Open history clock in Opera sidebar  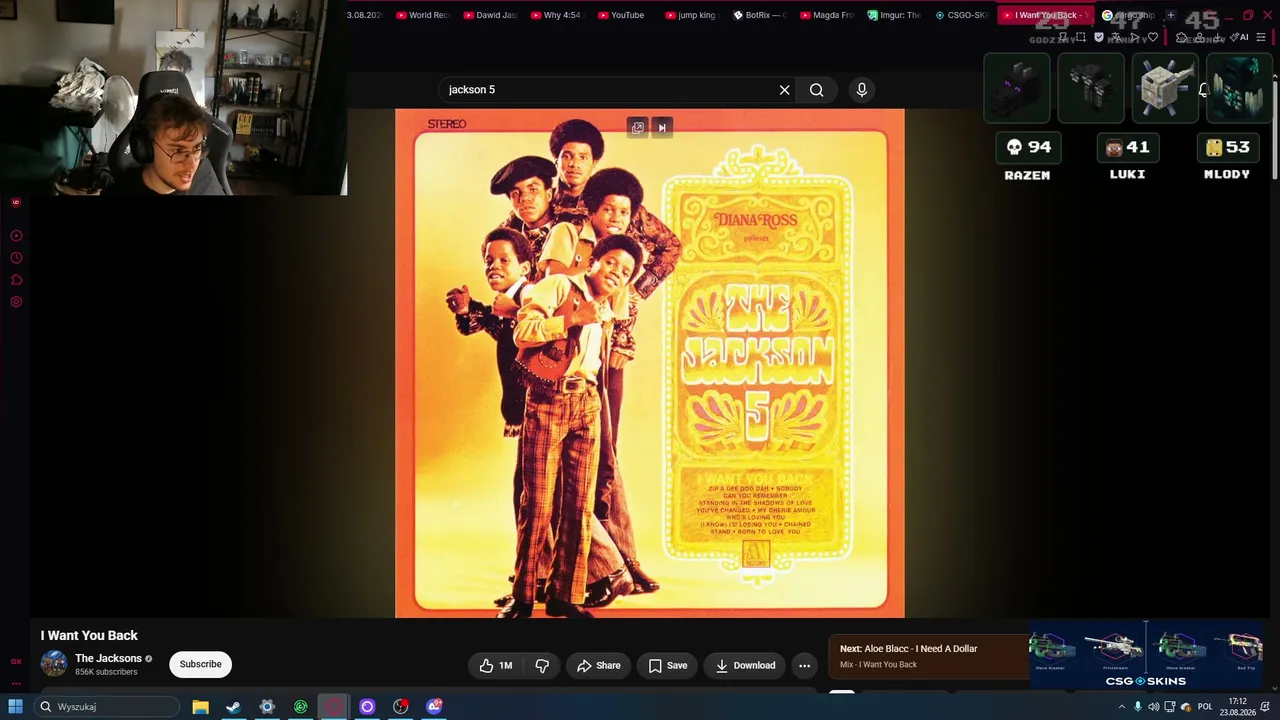(x=16, y=258)
